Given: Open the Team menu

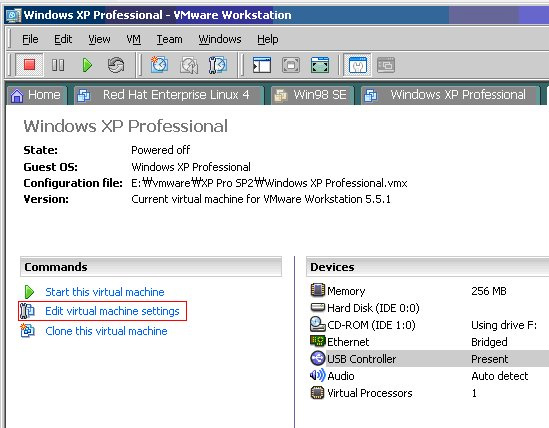Looking at the screenshot, I should 169,39.
